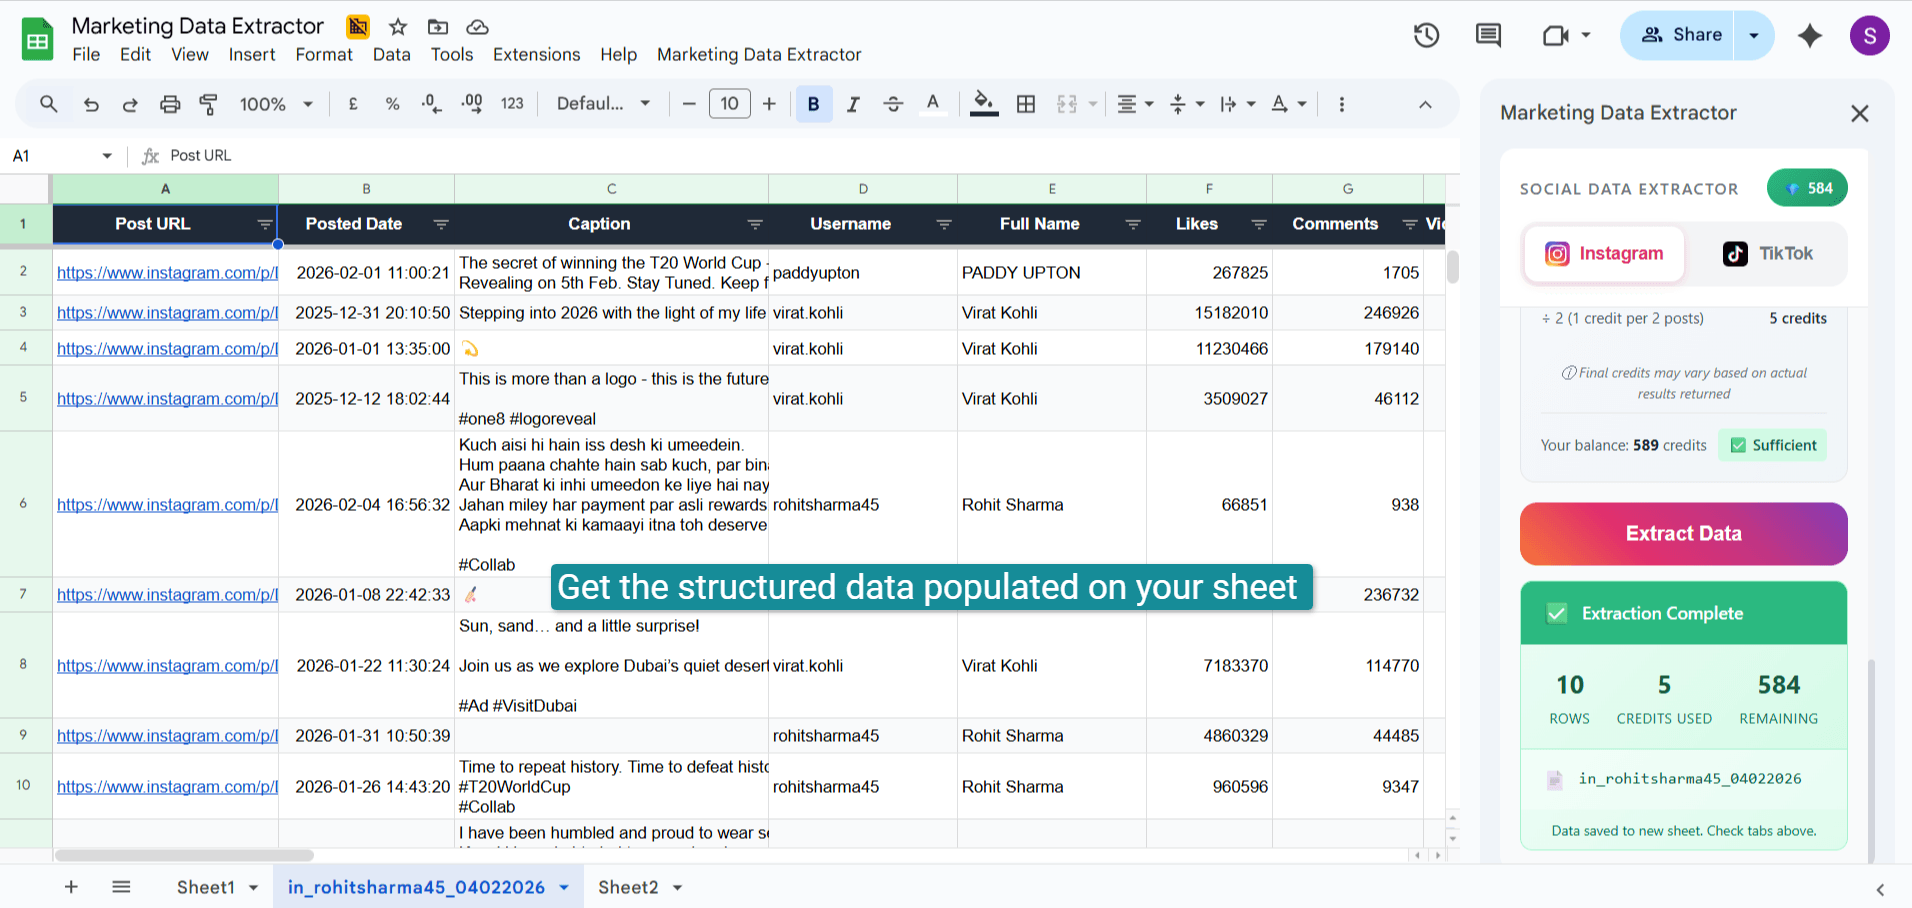Screen dimensions: 1912x908
Task: Click the print icon in toolbar
Action: pyautogui.click(x=170, y=104)
